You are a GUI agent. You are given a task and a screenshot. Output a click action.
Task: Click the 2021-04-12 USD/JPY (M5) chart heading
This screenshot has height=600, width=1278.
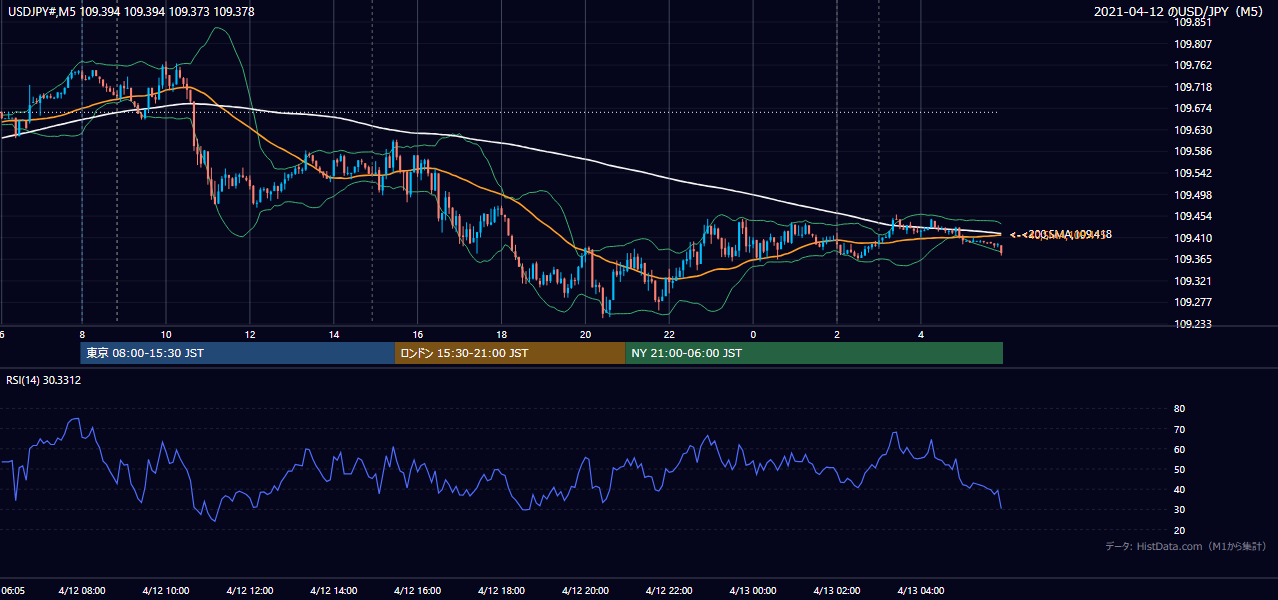tap(1181, 12)
